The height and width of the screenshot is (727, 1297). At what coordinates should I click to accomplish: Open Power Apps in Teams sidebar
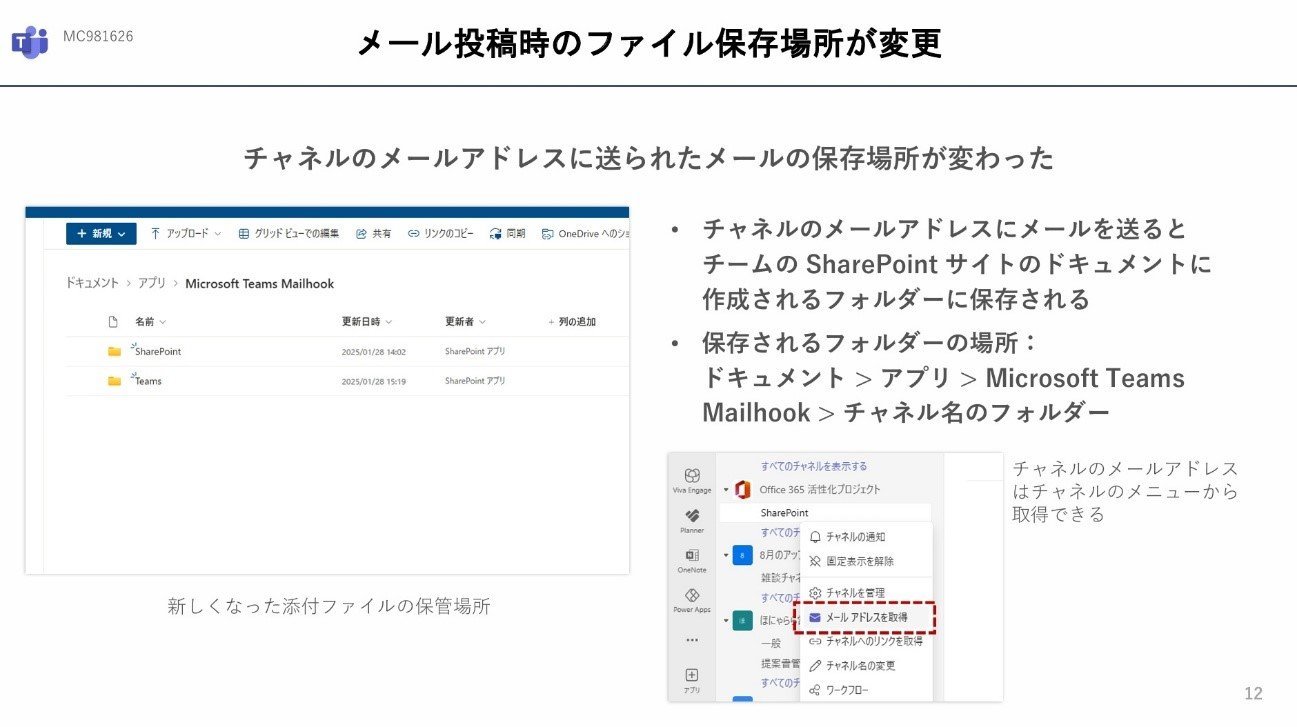[x=692, y=600]
